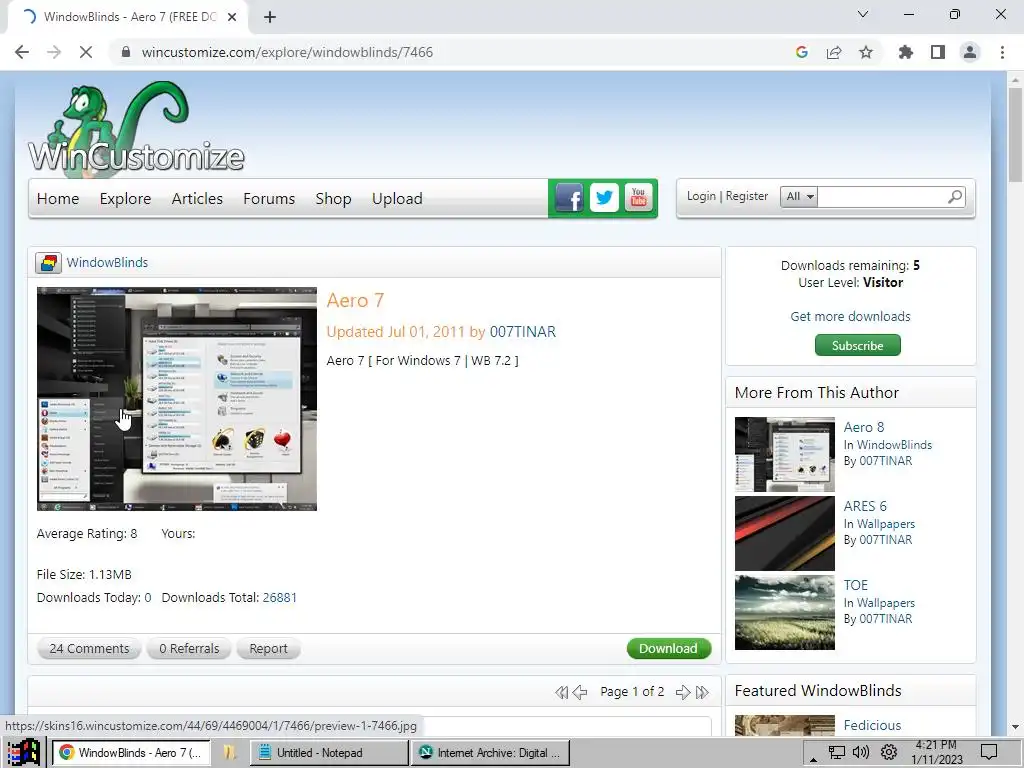Open the Fedicious featured link

coord(872,725)
